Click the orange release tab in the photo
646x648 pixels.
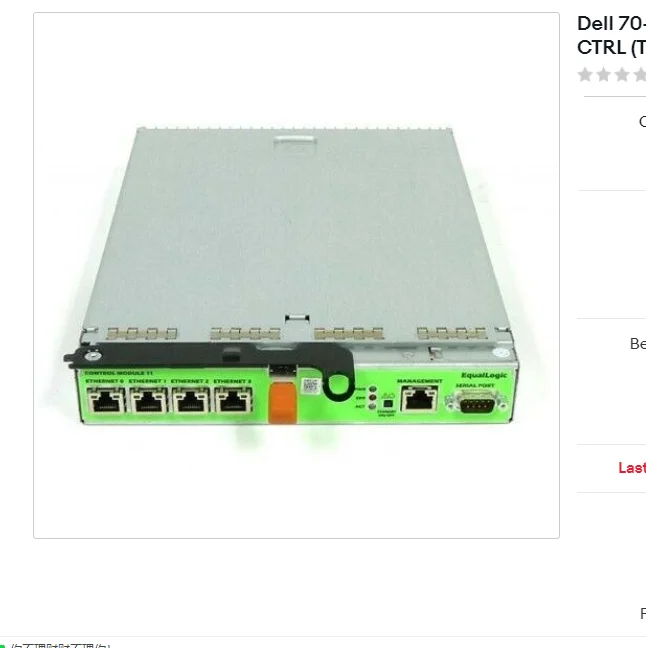point(282,403)
